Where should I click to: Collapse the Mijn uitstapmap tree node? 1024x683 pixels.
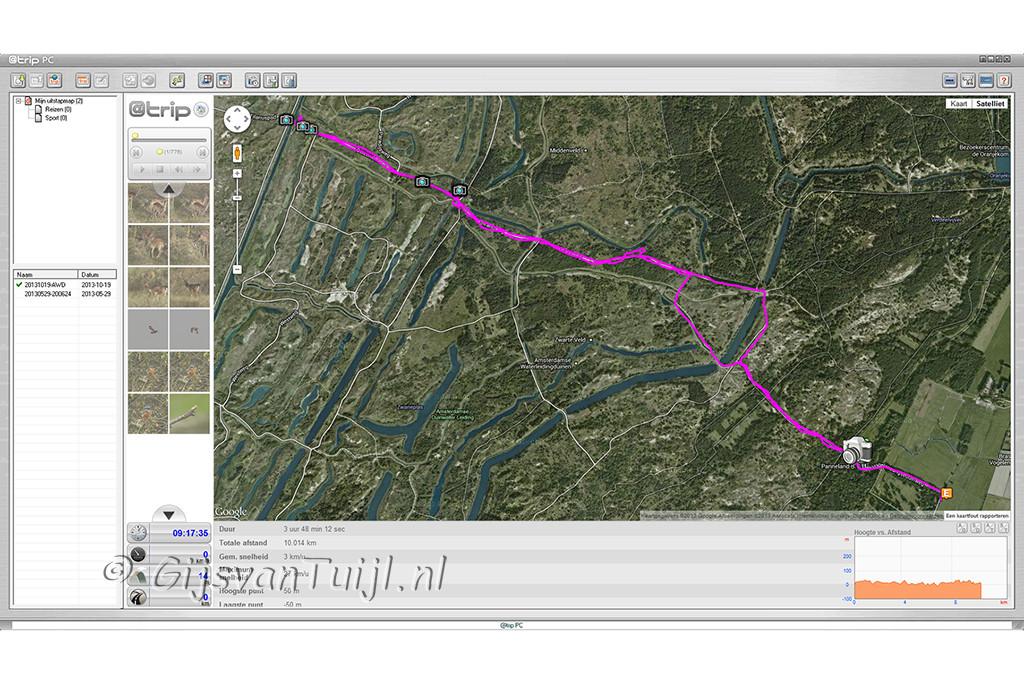pos(18,101)
